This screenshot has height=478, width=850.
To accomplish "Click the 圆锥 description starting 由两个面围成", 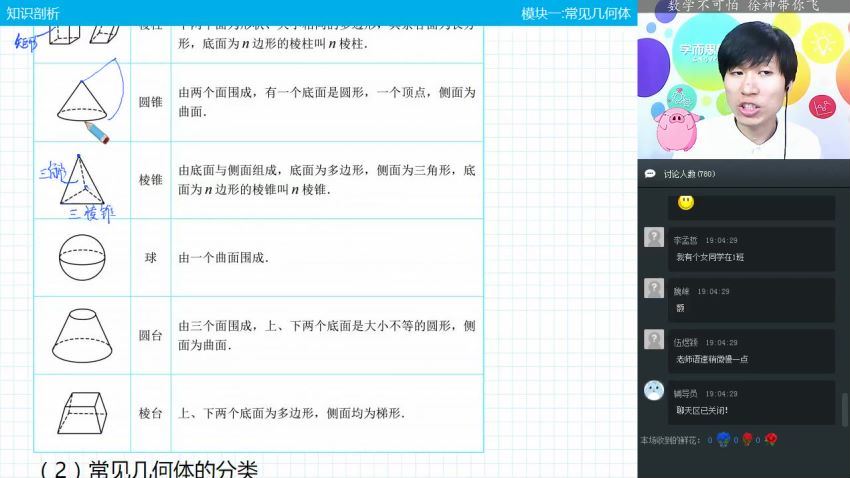I will tap(327, 102).
